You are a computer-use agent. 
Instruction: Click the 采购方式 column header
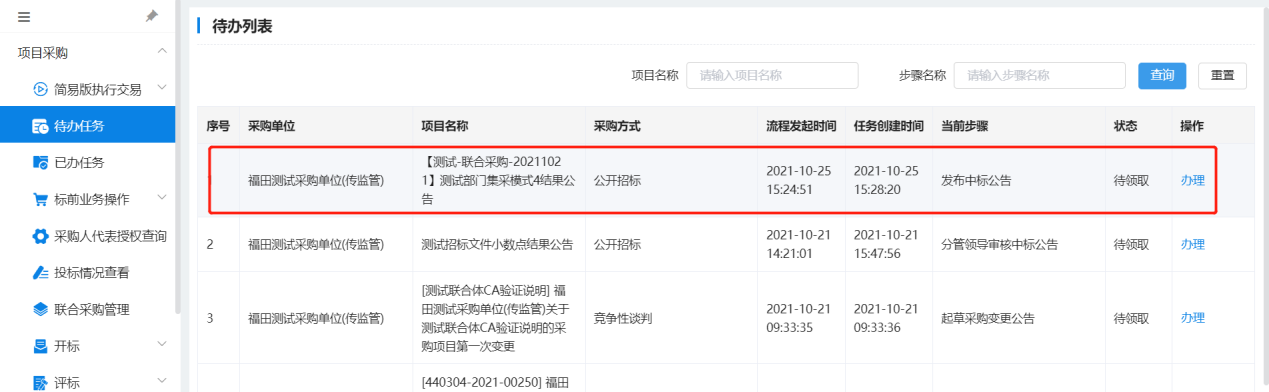[617, 127]
